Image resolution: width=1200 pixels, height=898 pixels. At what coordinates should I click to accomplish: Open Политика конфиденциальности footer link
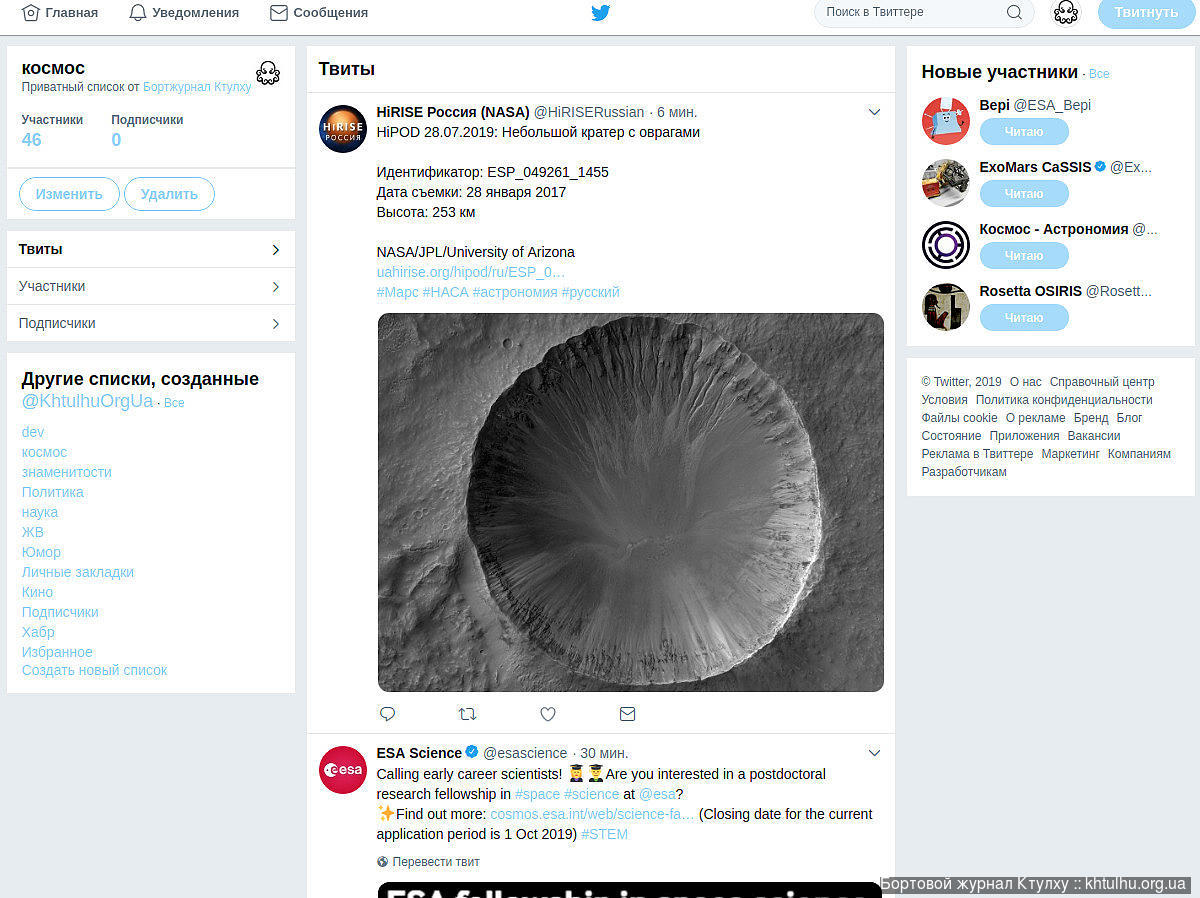(x=1064, y=400)
